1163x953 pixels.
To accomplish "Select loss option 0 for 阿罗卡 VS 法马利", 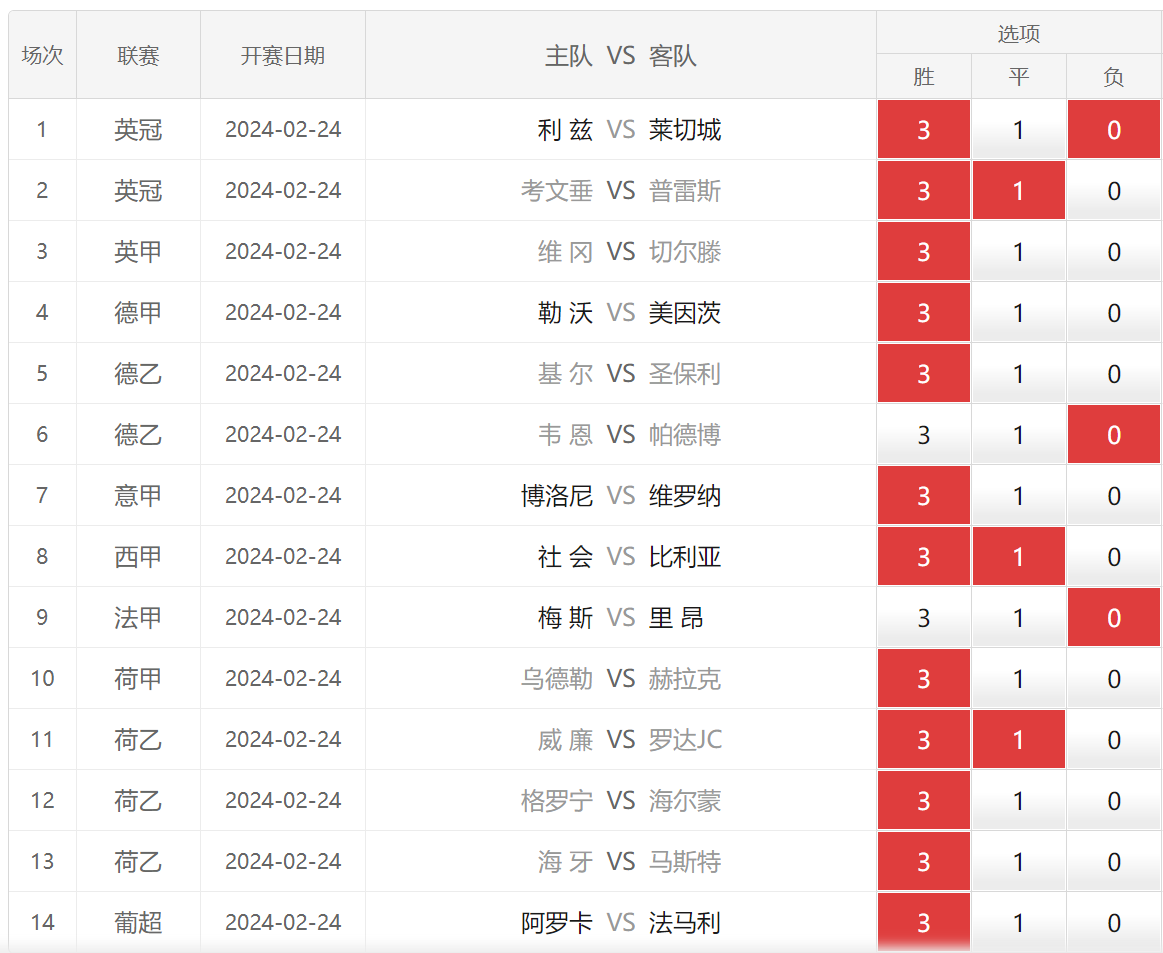I will [1113, 922].
